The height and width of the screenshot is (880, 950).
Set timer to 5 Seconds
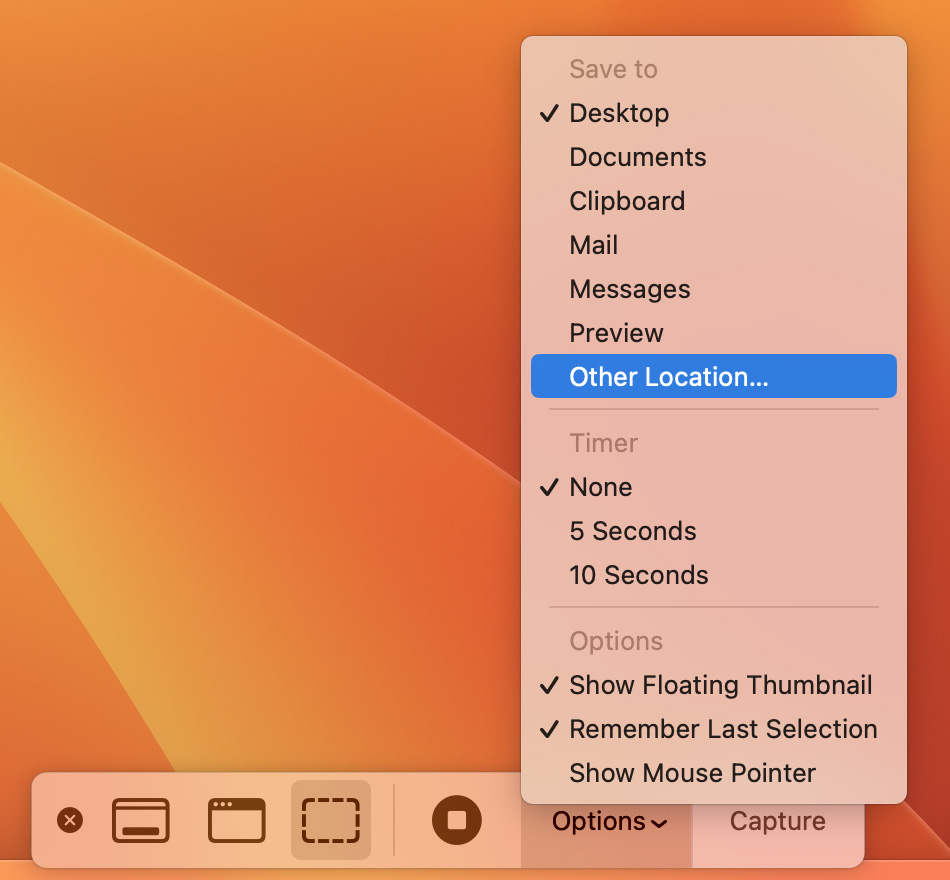coord(714,532)
